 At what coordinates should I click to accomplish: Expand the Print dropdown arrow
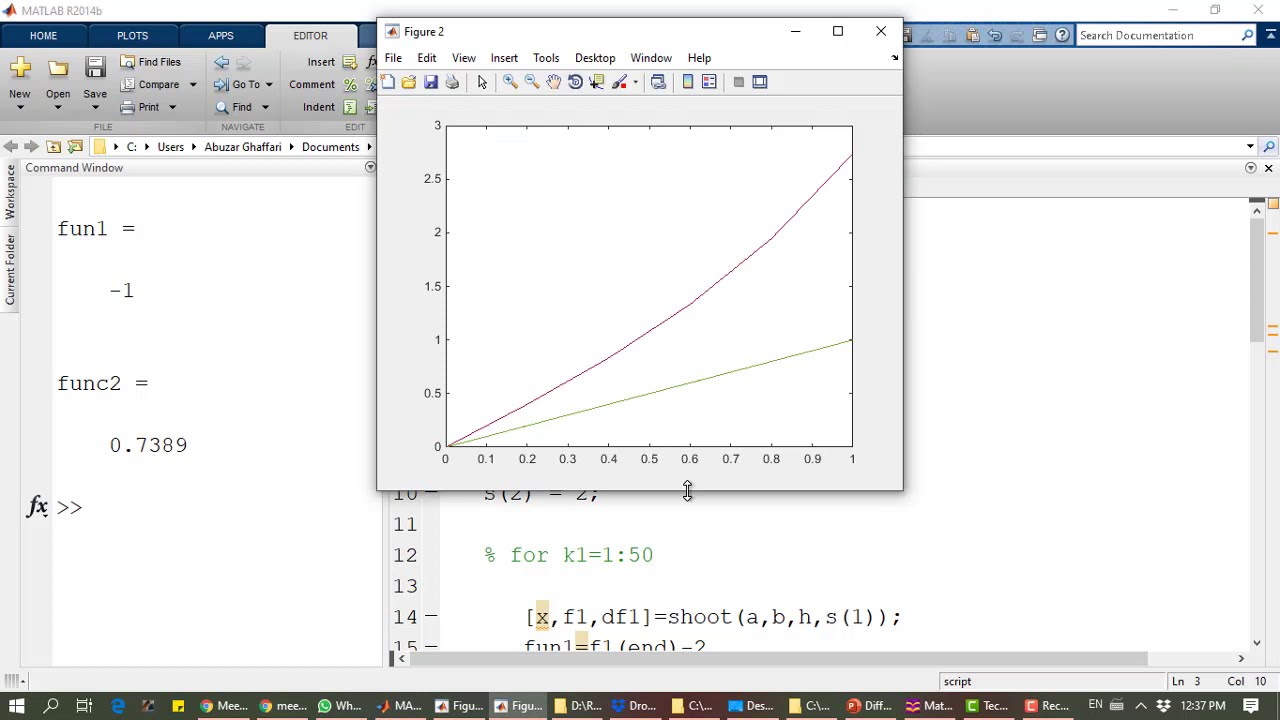coord(172,107)
